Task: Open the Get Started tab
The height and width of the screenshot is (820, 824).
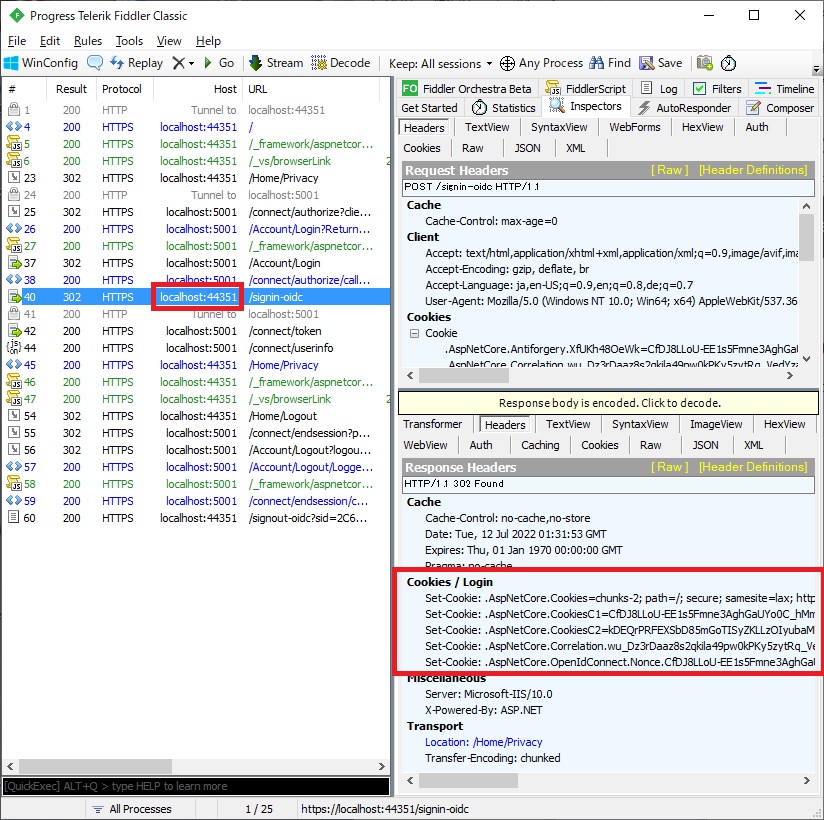Action: [x=429, y=108]
